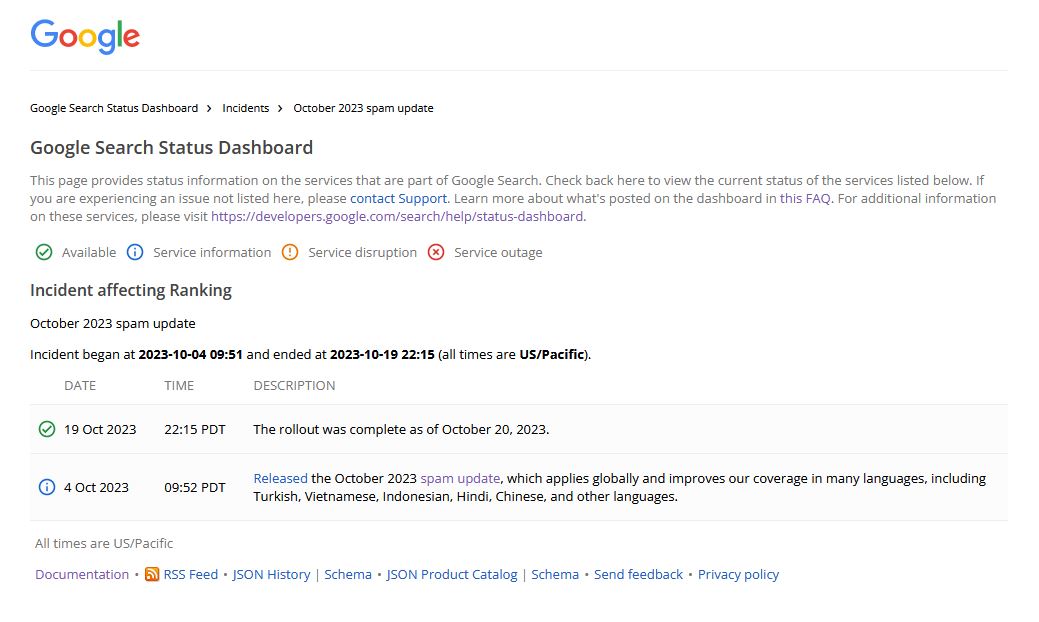Click the blue info icon beside 4 Oct 2023
Screen dimensions: 1039x622
pyautogui.click(x=46, y=487)
